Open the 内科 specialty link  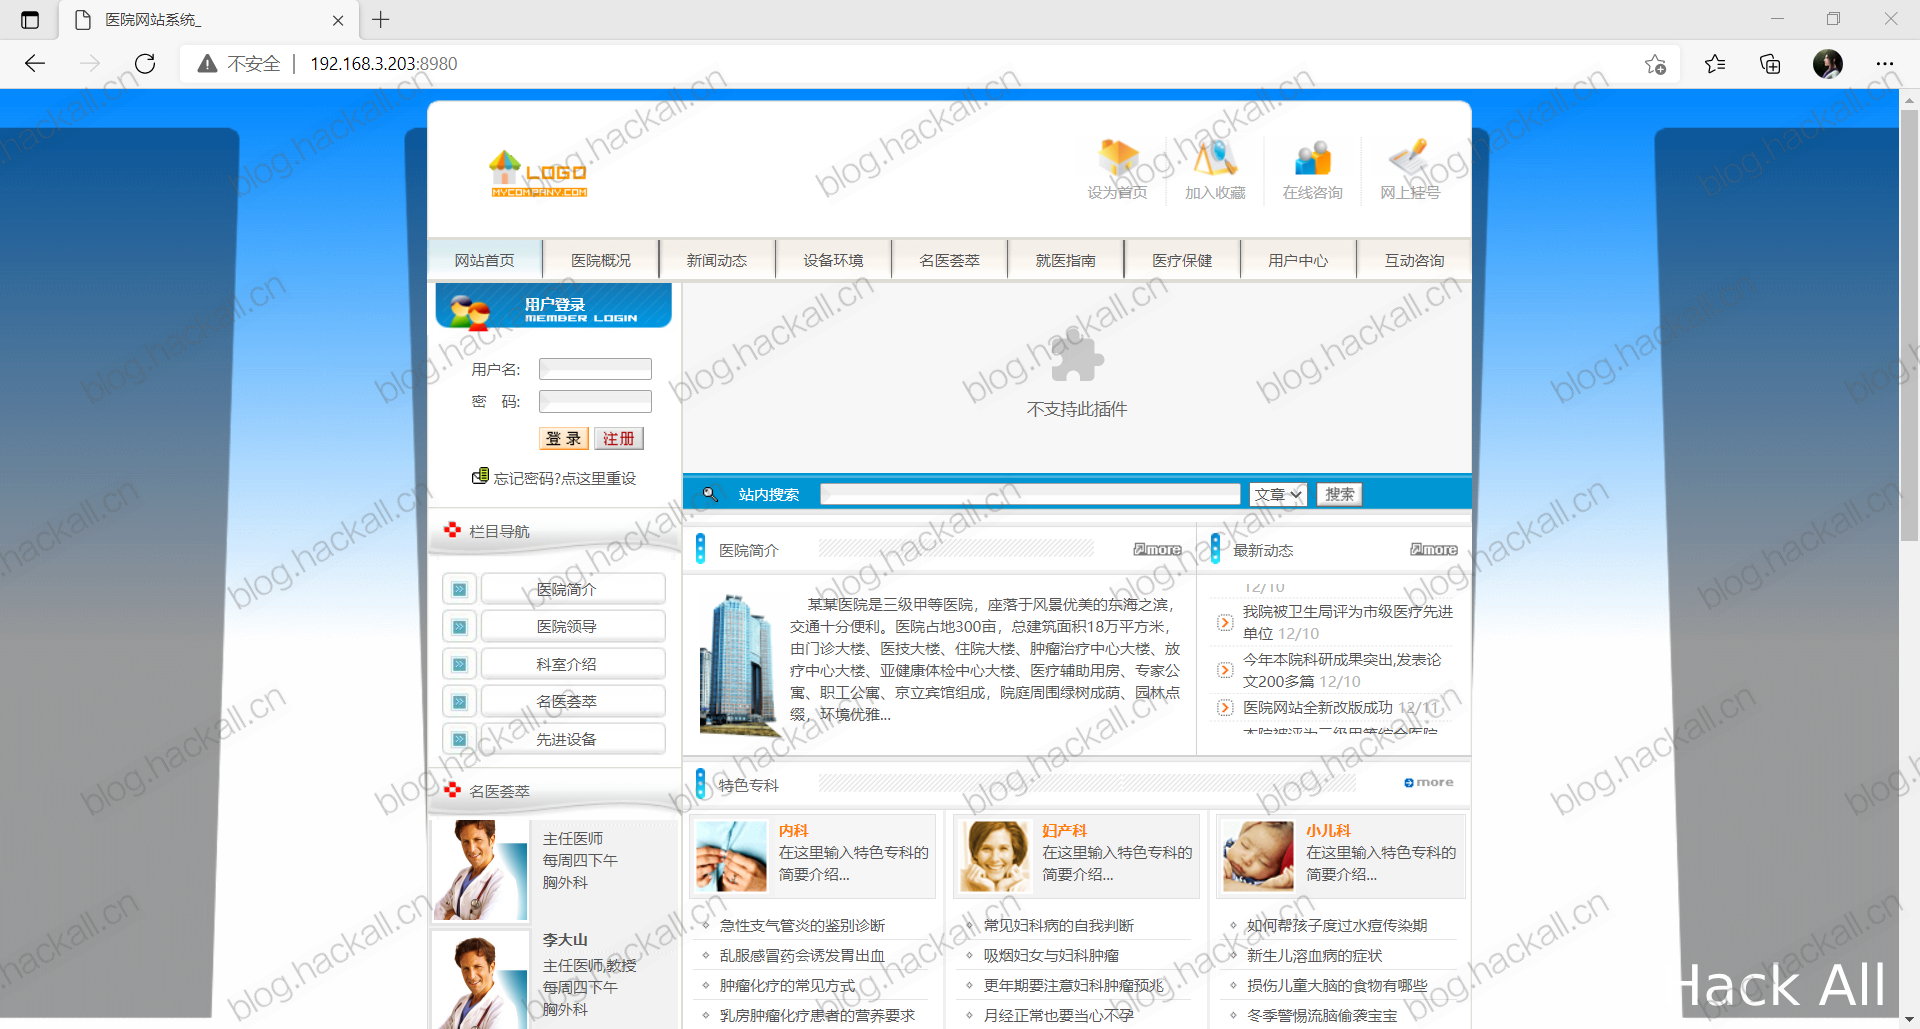[793, 830]
